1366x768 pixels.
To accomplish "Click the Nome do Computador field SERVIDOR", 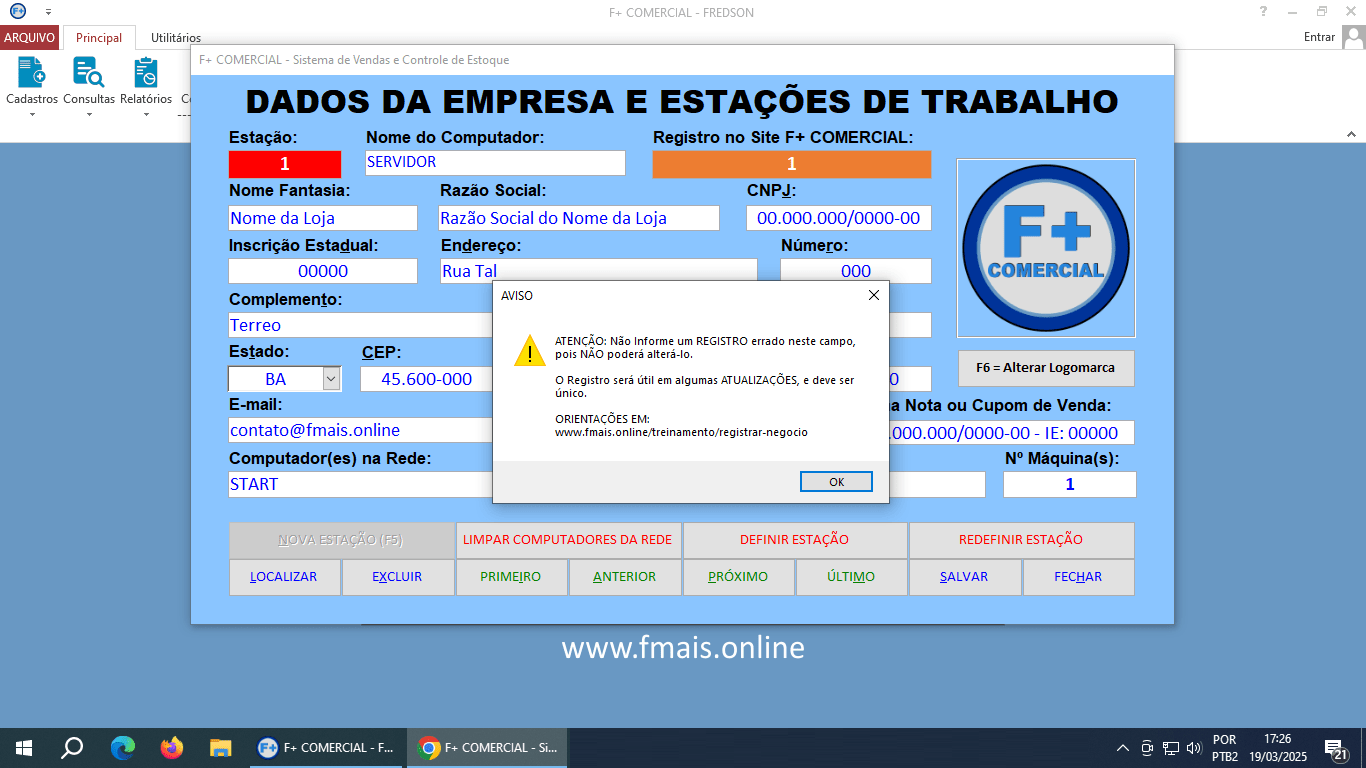I will tap(495, 163).
